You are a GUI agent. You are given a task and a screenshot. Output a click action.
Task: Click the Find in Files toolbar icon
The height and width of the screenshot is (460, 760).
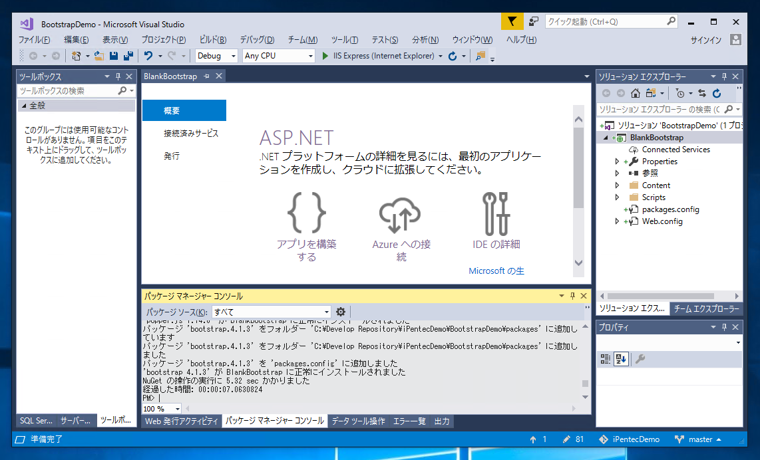(x=480, y=56)
